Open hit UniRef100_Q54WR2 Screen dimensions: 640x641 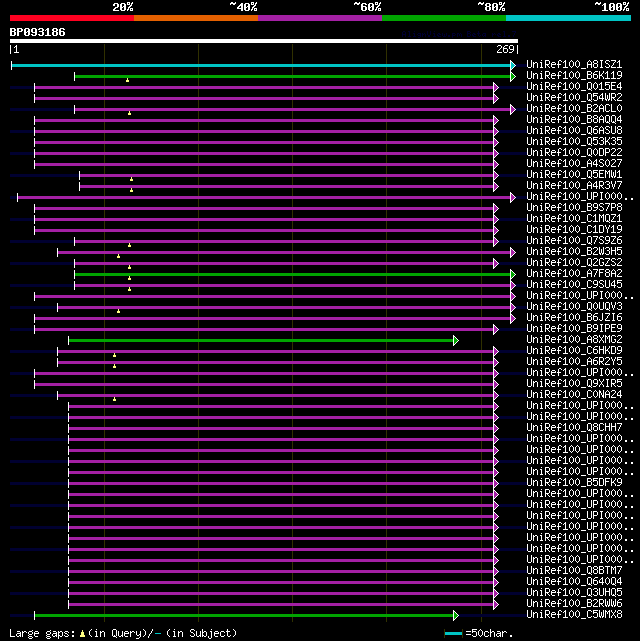[574, 98]
